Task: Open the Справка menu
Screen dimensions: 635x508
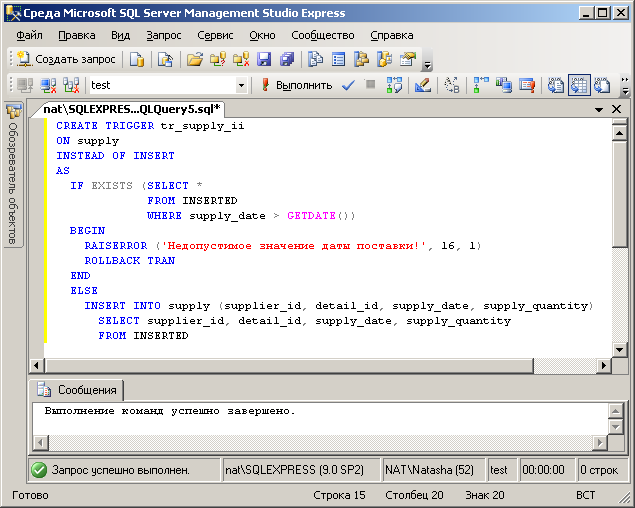Action: pyautogui.click(x=392, y=36)
